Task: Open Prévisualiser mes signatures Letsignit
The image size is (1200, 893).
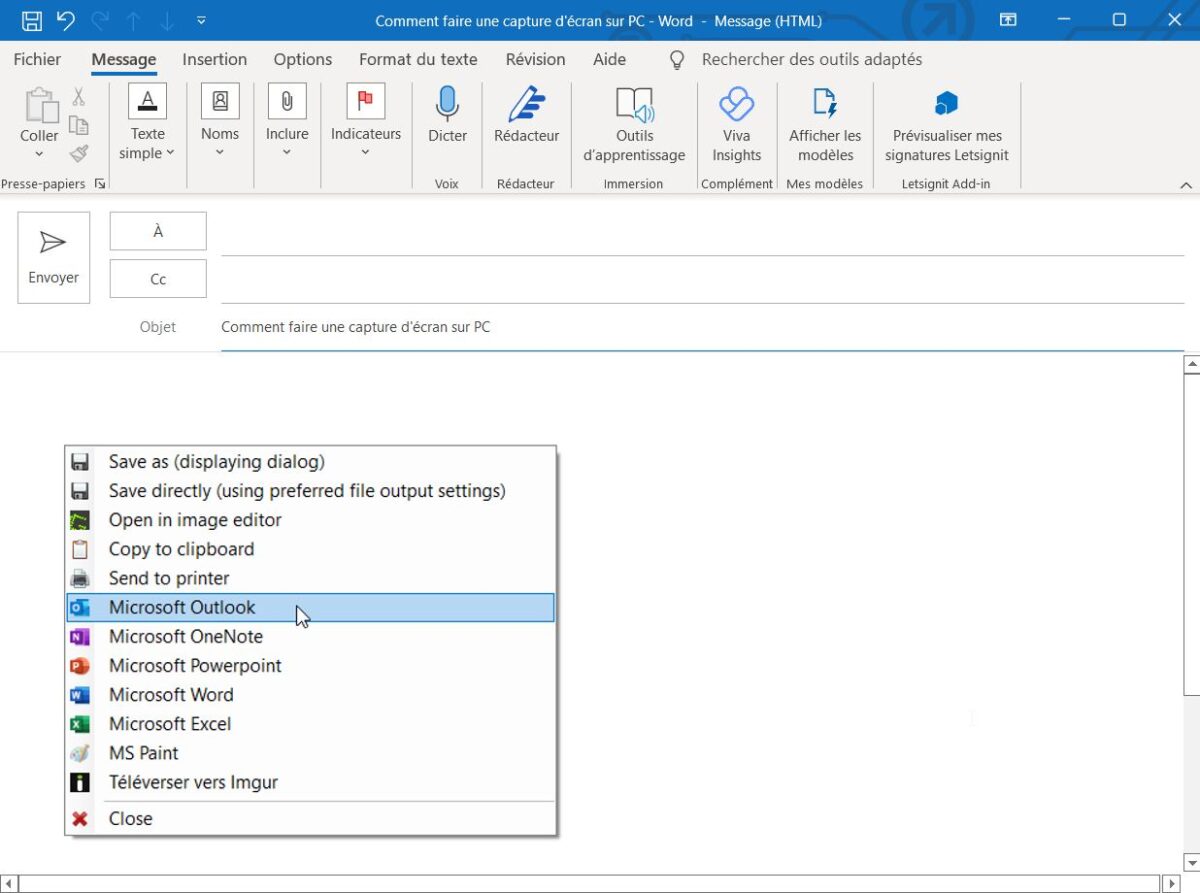Action: (944, 120)
